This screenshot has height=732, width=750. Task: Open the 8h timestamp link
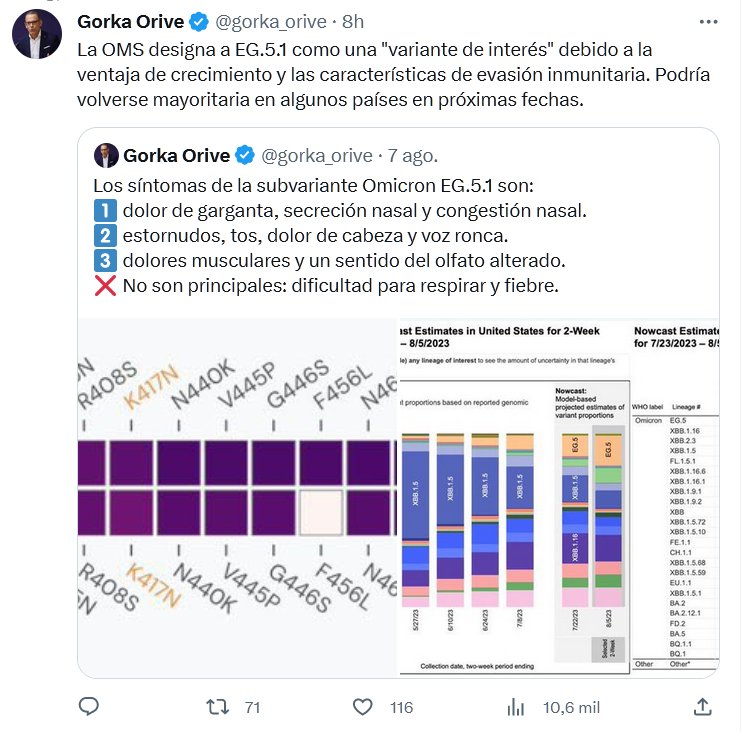[x=352, y=22]
